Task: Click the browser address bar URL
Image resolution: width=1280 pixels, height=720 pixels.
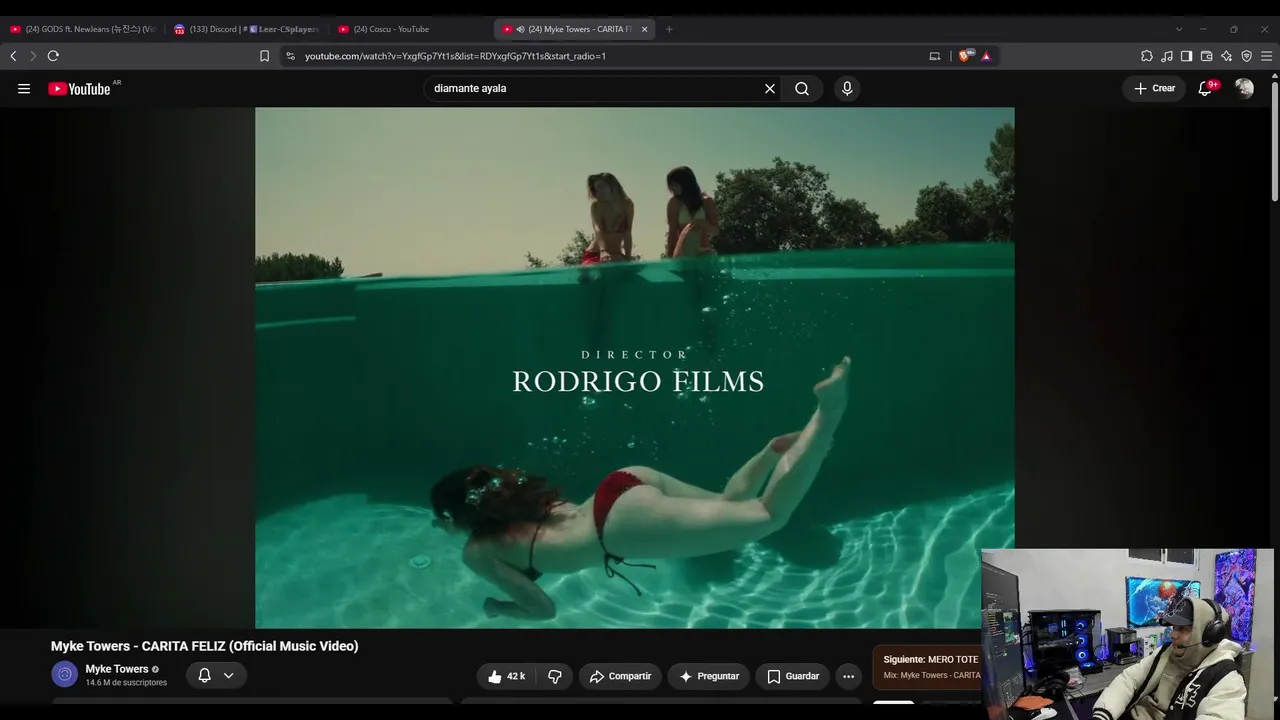Action: [x=455, y=56]
